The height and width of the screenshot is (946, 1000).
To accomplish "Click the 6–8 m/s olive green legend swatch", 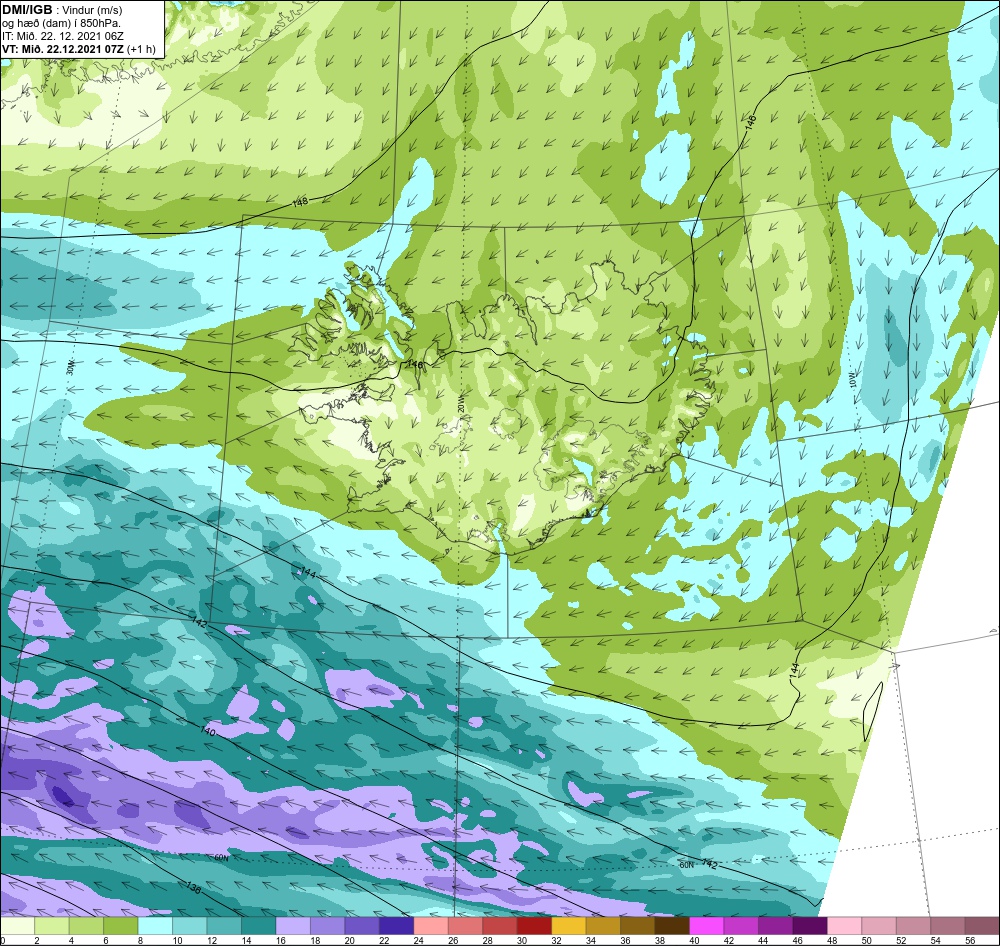I will [x=121, y=926].
